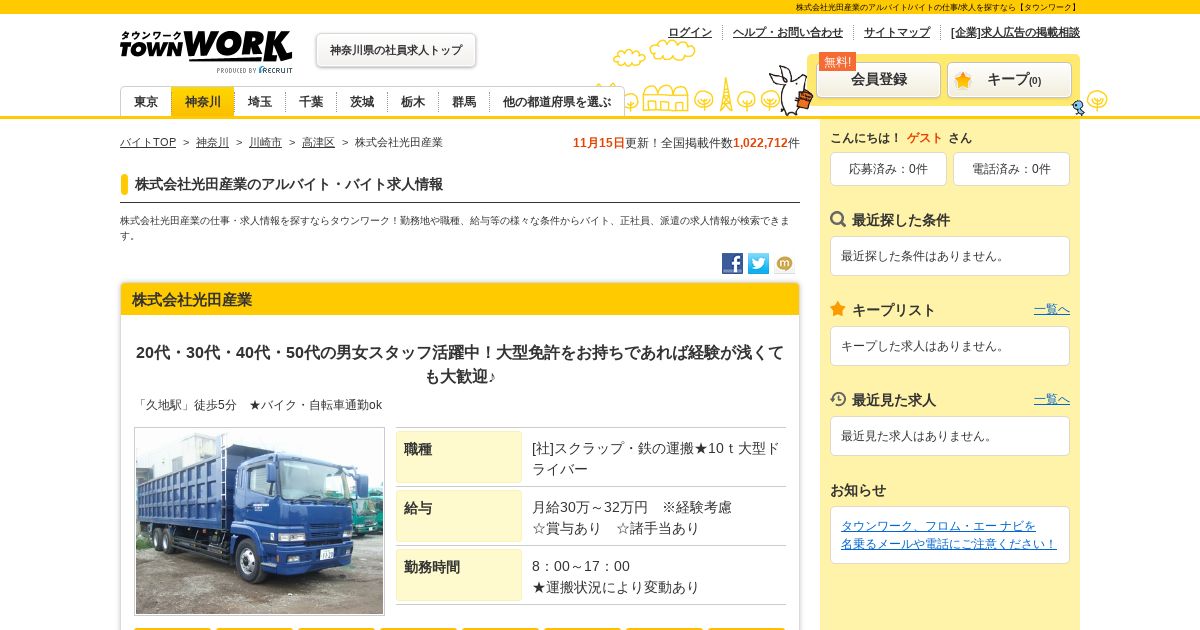The image size is (1200, 630).
Task: Select 神奈川 region tab
Action: (x=203, y=102)
